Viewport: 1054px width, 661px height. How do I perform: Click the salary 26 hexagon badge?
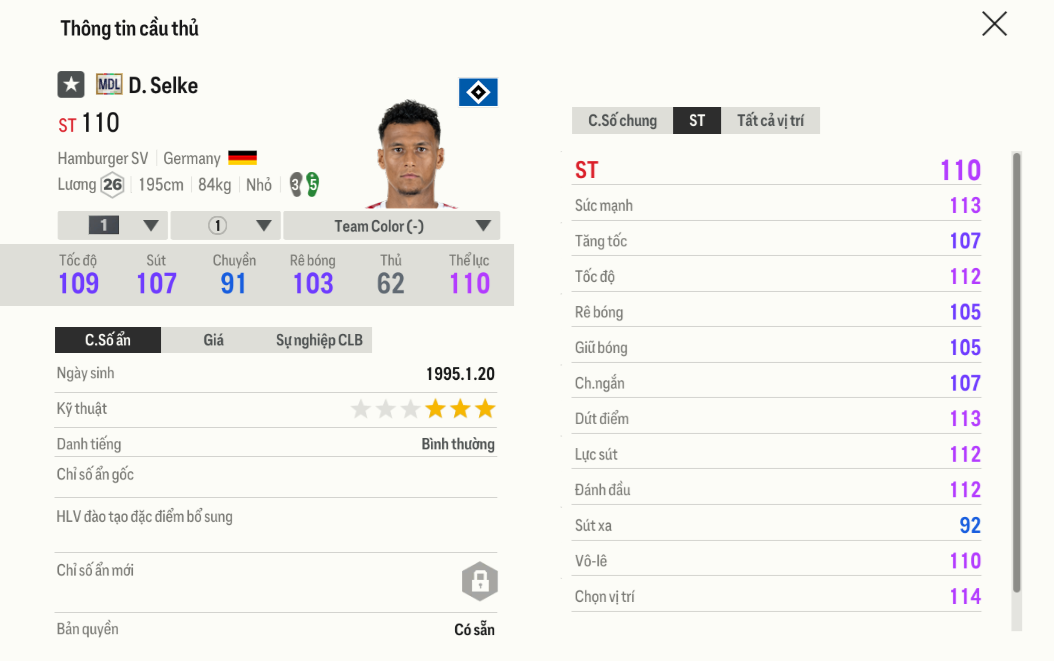[x=112, y=184]
